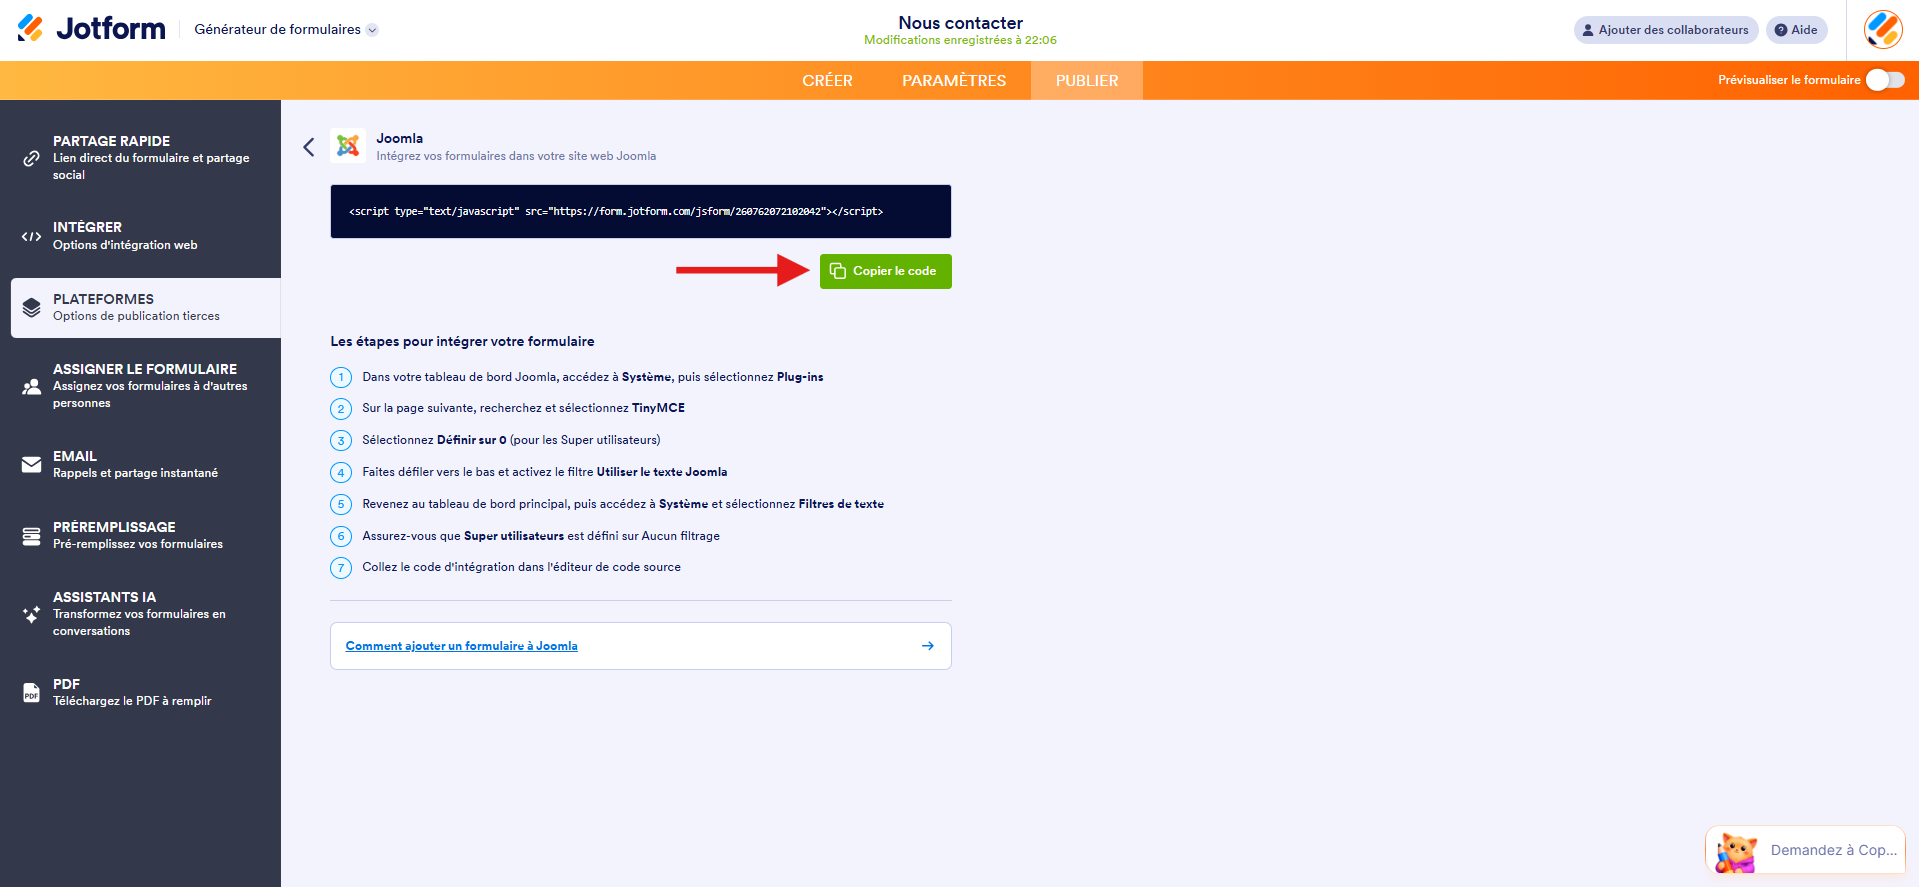Open the user avatar menu

point(1883,30)
